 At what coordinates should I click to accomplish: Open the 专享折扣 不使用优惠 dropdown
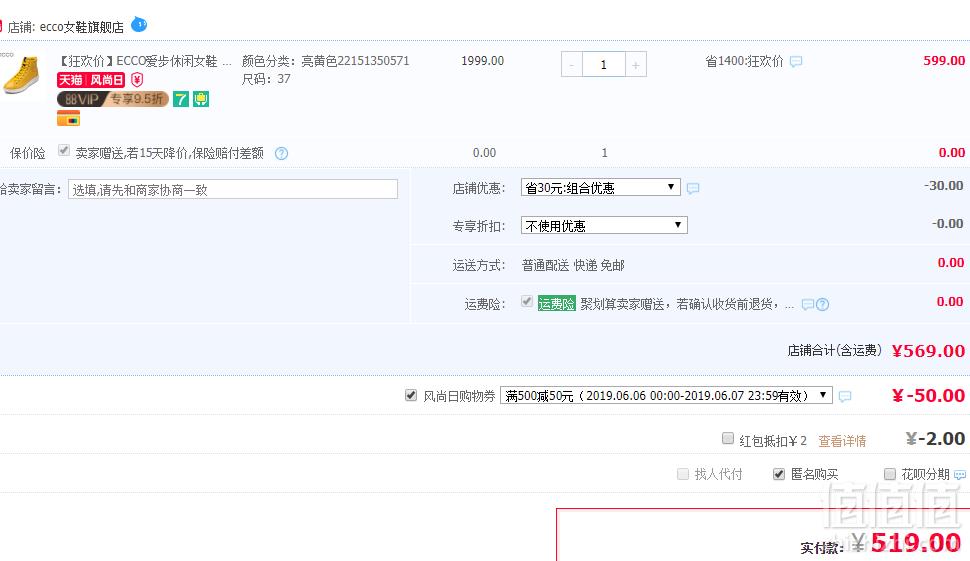604,225
